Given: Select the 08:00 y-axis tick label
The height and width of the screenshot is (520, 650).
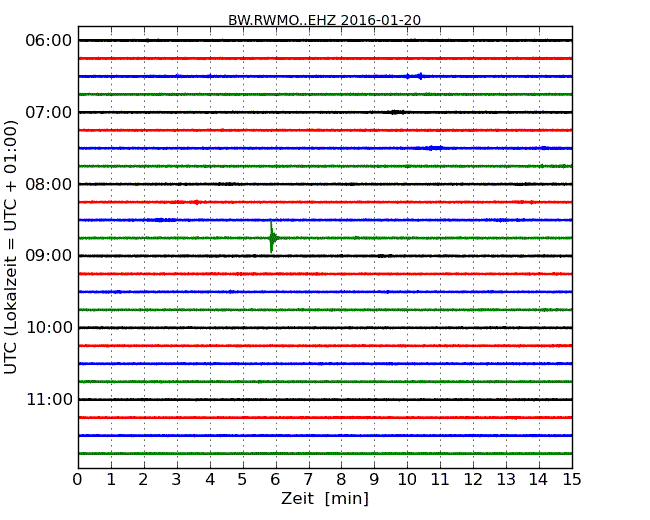Looking at the screenshot, I should click(49, 184).
